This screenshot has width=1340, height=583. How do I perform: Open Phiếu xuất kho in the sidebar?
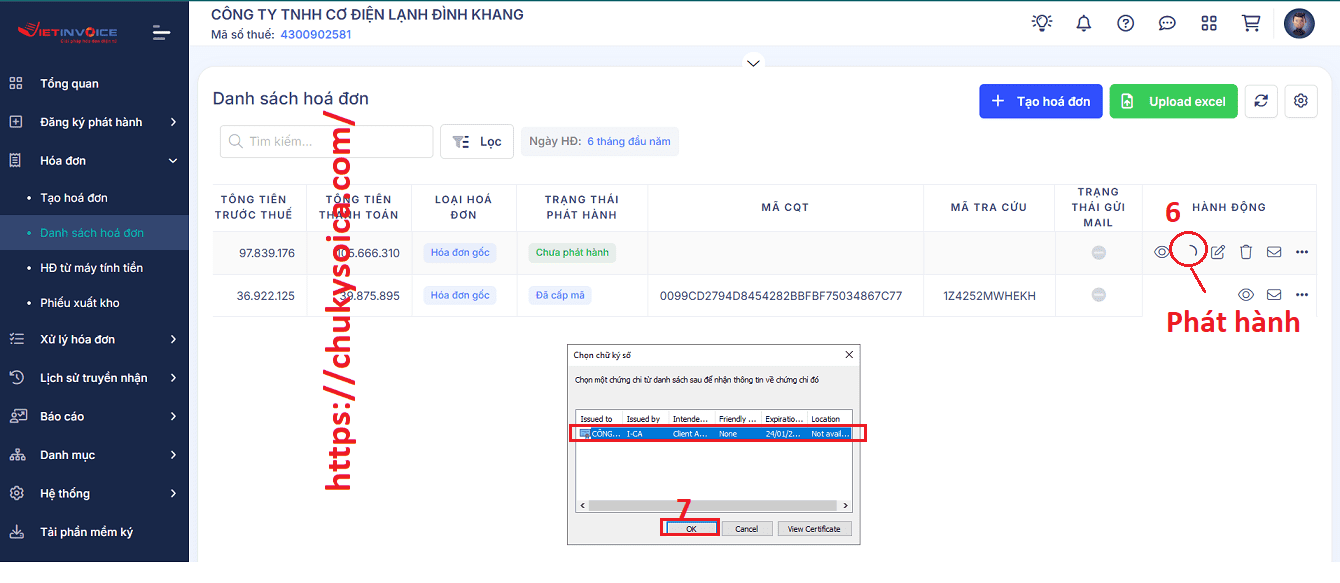[x=80, y=303]
